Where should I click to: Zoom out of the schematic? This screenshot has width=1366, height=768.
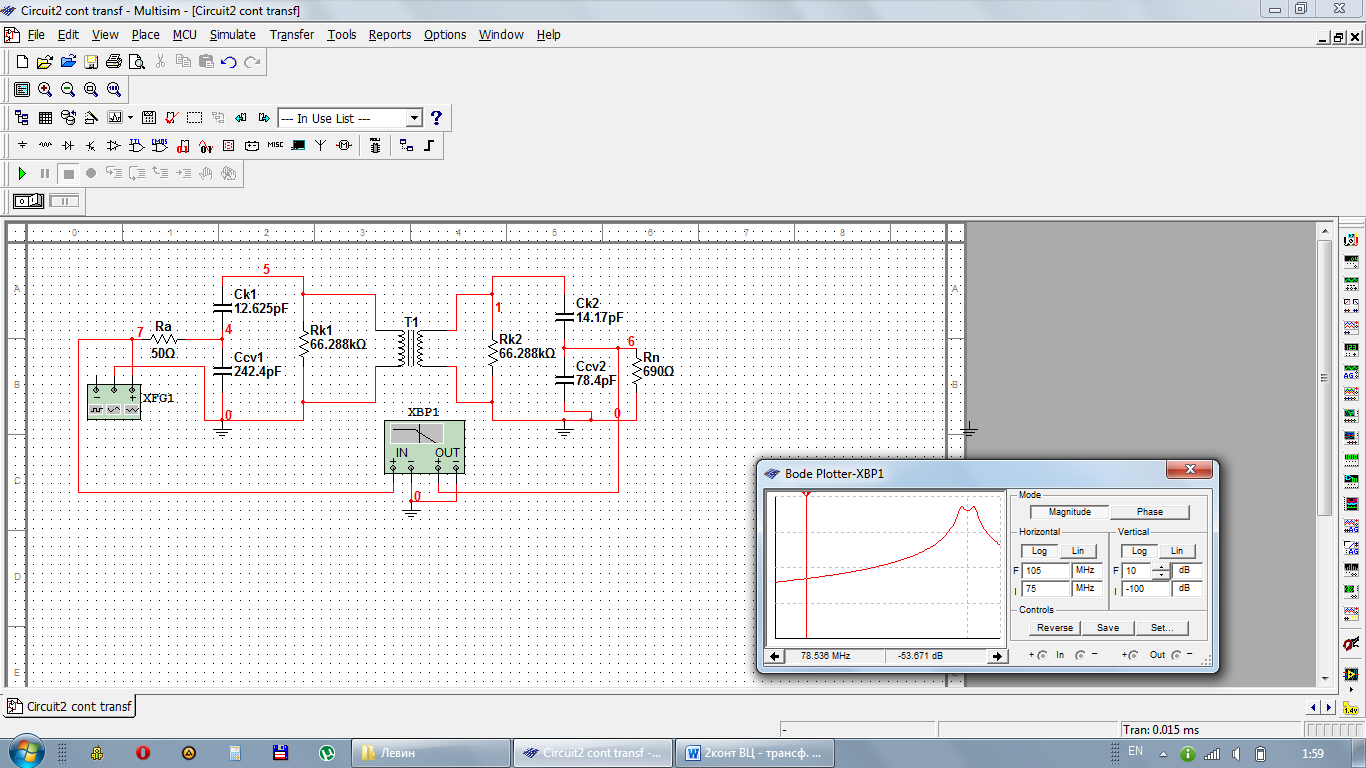click(x=68, y=89)
